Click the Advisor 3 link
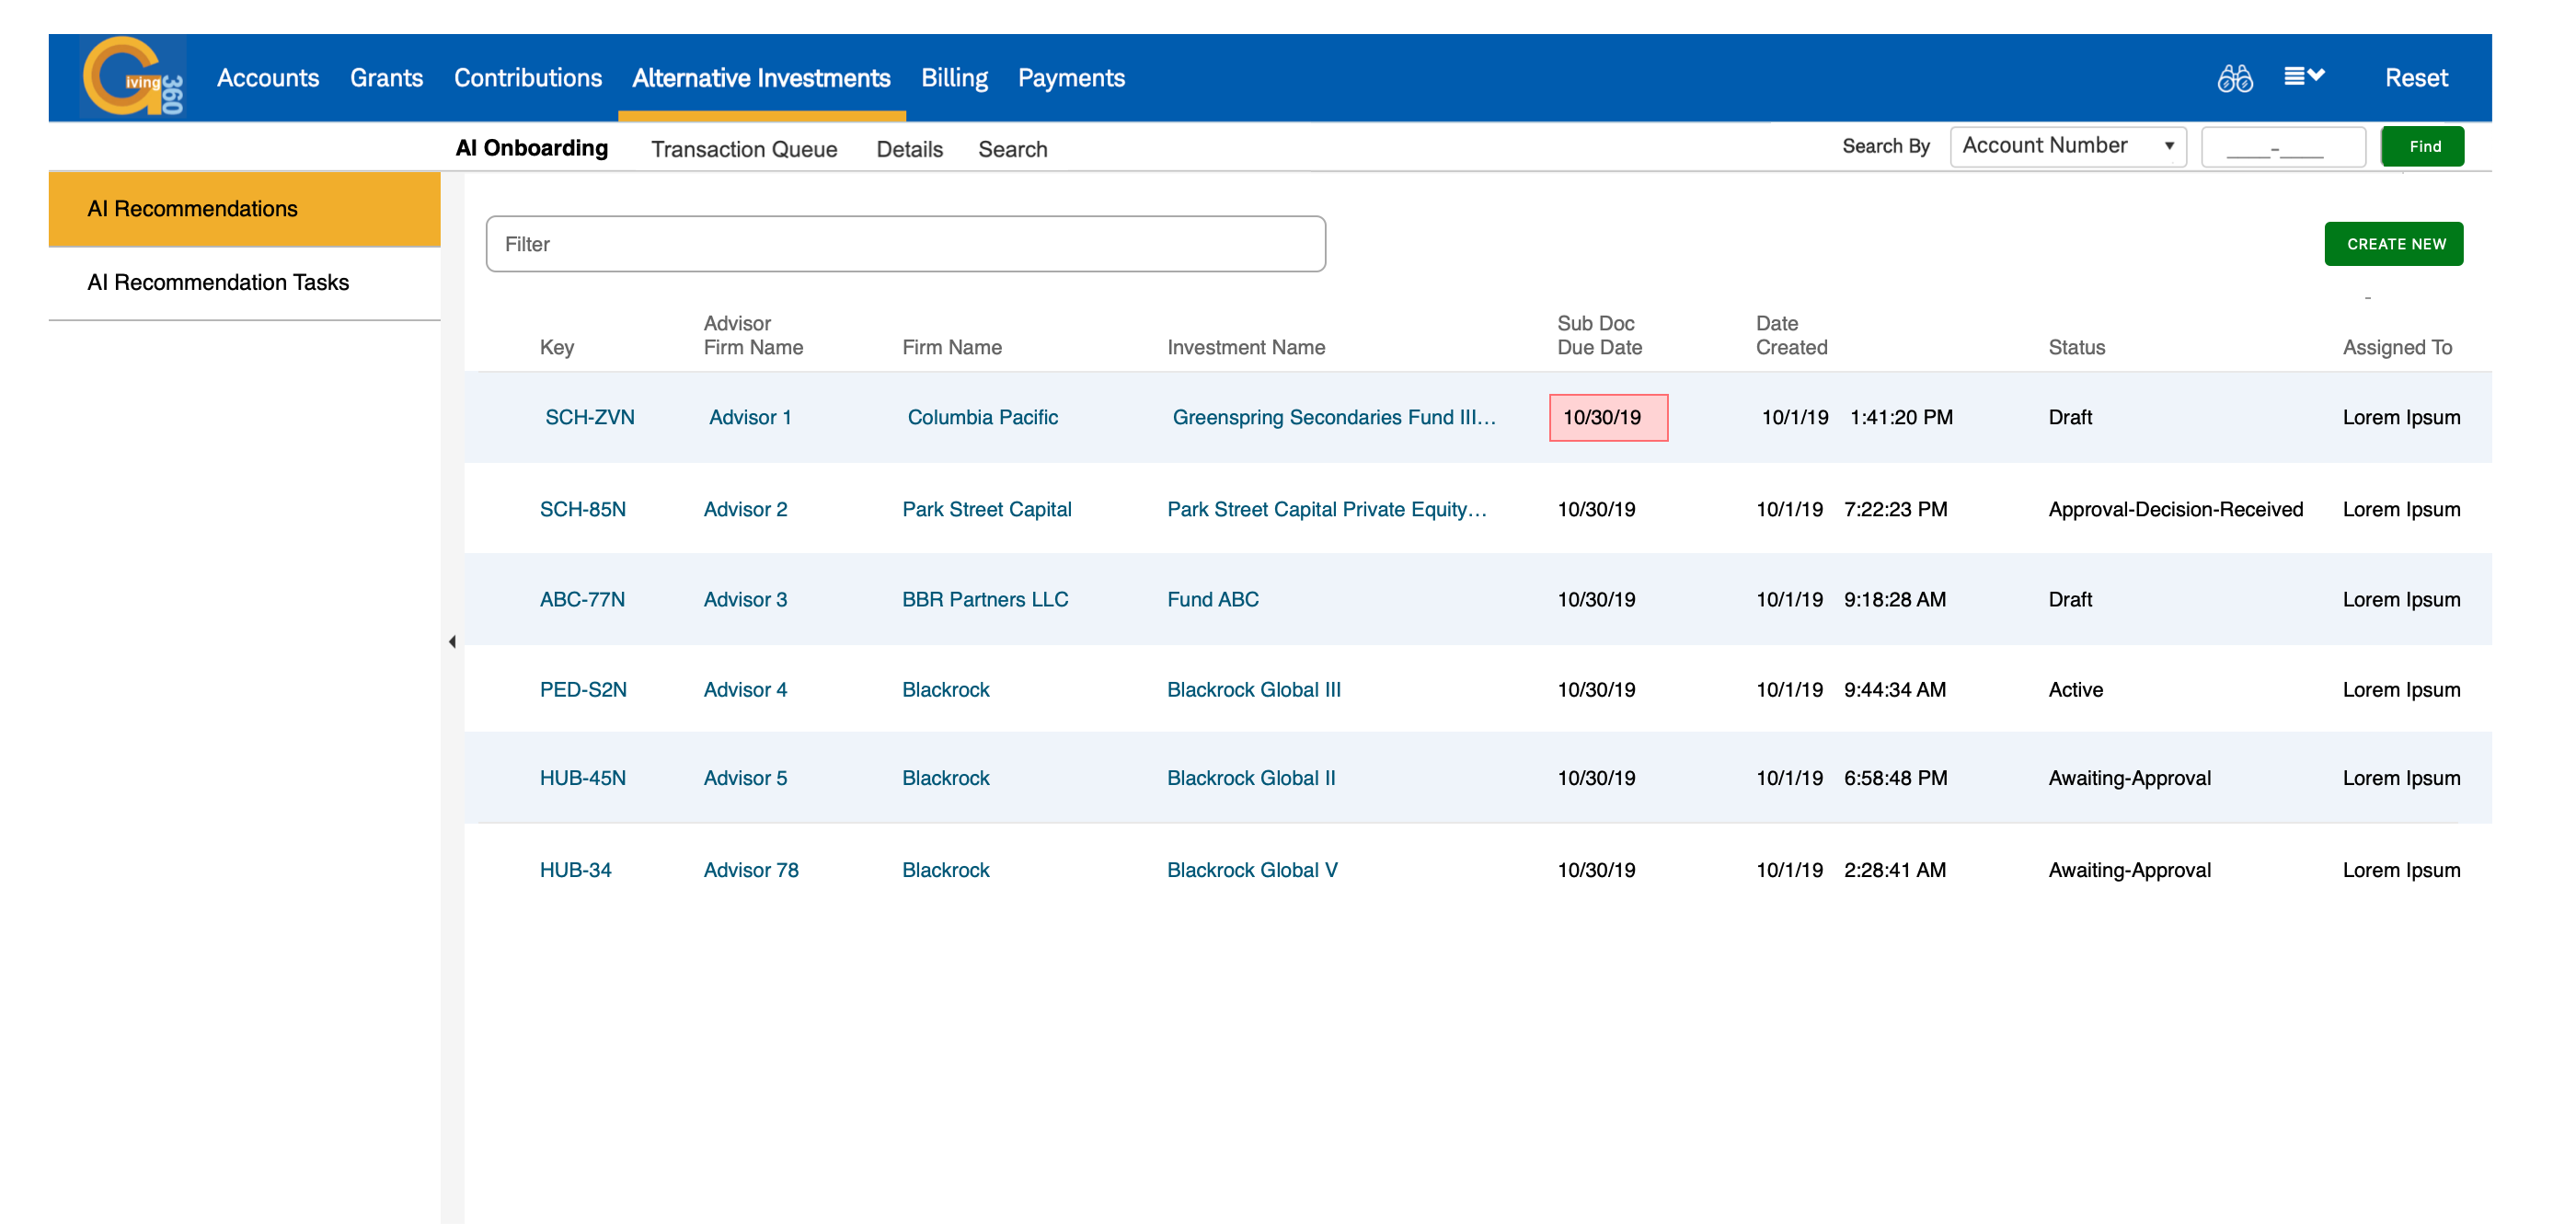The height and width of the screenshot is (1224, 2576). 745,599
